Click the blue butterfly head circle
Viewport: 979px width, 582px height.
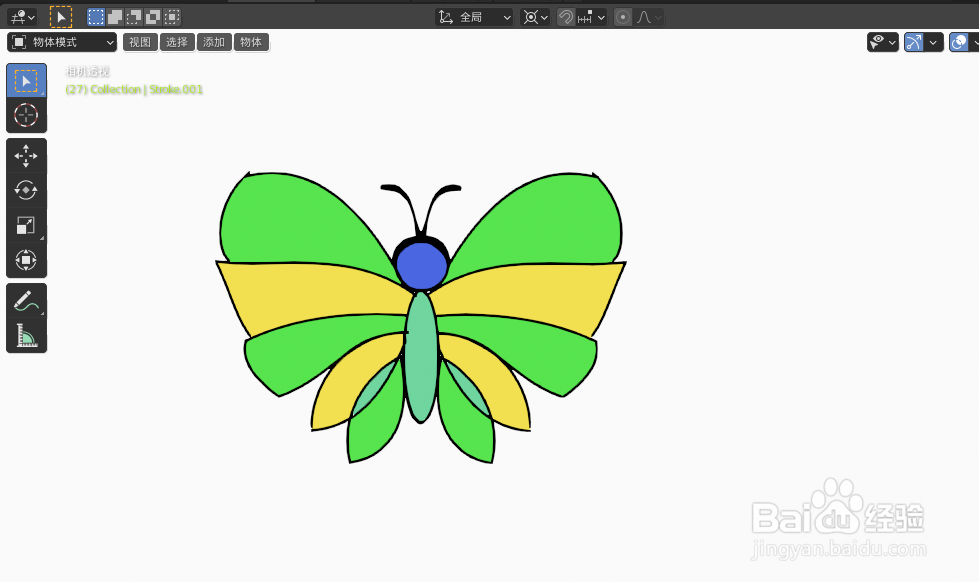(422, 266)
